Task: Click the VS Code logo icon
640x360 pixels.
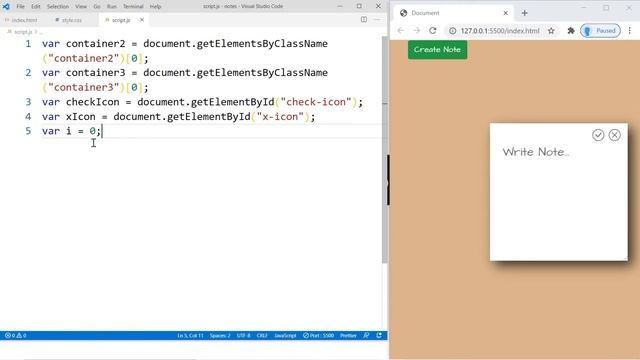Action: 6,7
